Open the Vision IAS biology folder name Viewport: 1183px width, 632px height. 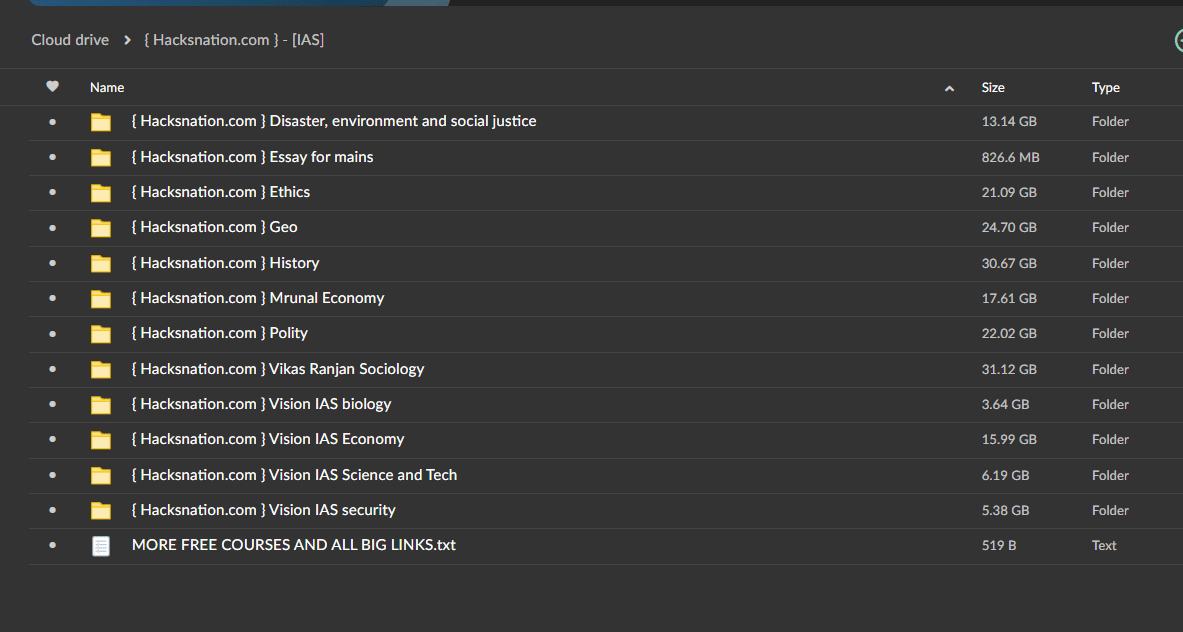pos(261,404)
